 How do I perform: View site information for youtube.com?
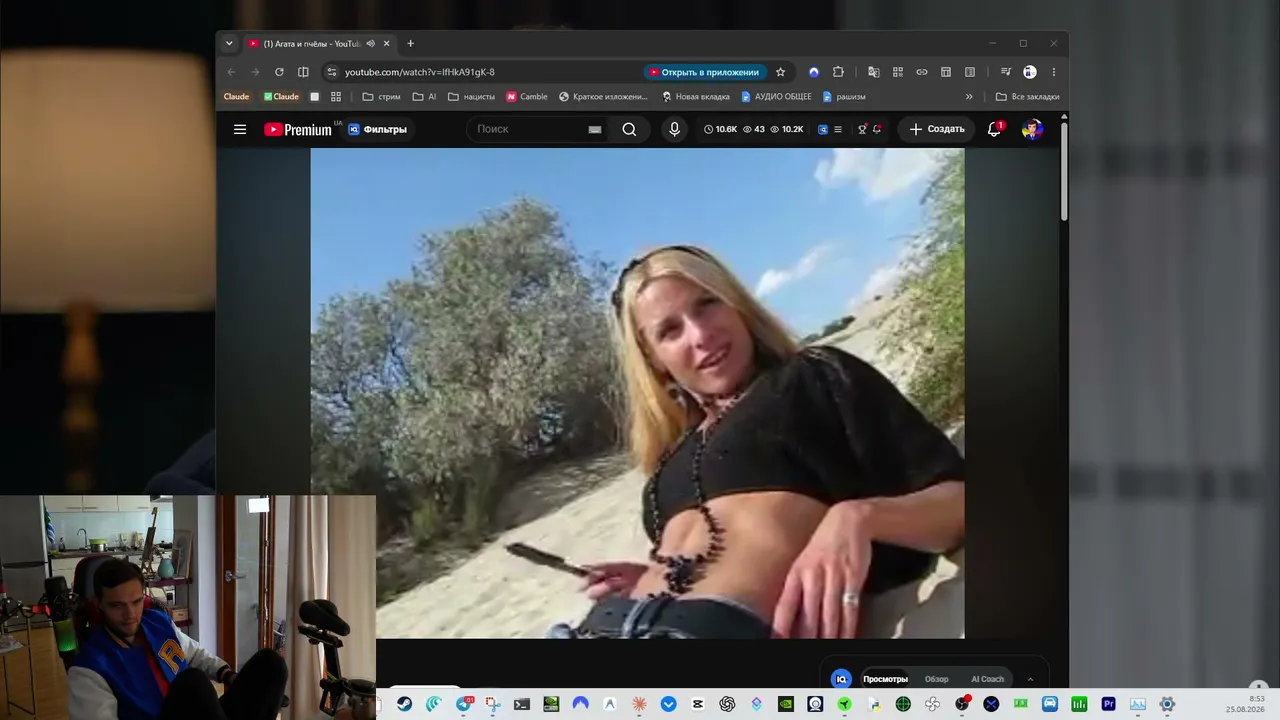[x=331, y=72]
